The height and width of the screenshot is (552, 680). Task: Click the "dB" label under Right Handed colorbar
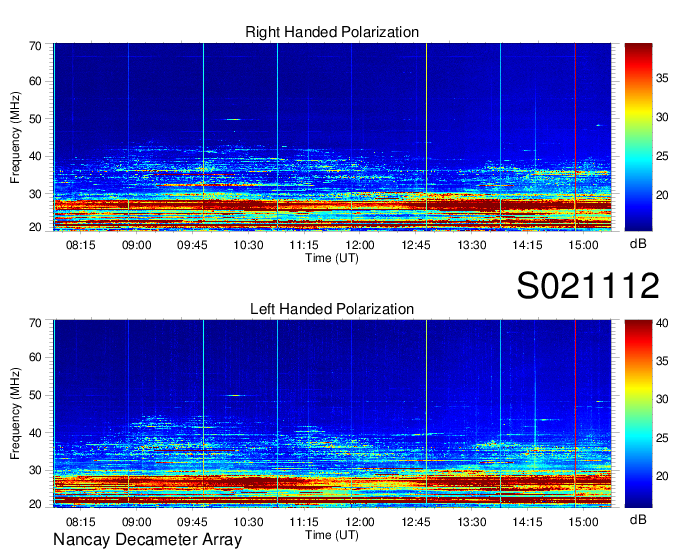click(638, 244)
